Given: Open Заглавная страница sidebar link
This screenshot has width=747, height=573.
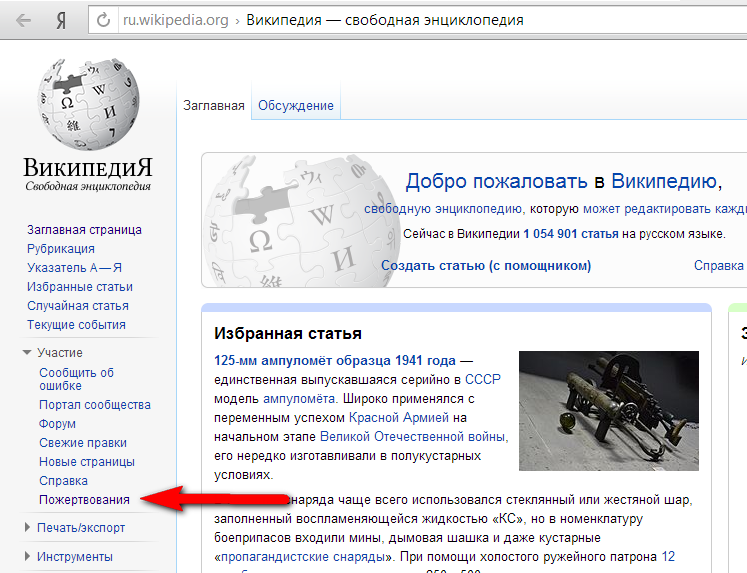Looking at the screenshot, I should (x=84, y=230).
